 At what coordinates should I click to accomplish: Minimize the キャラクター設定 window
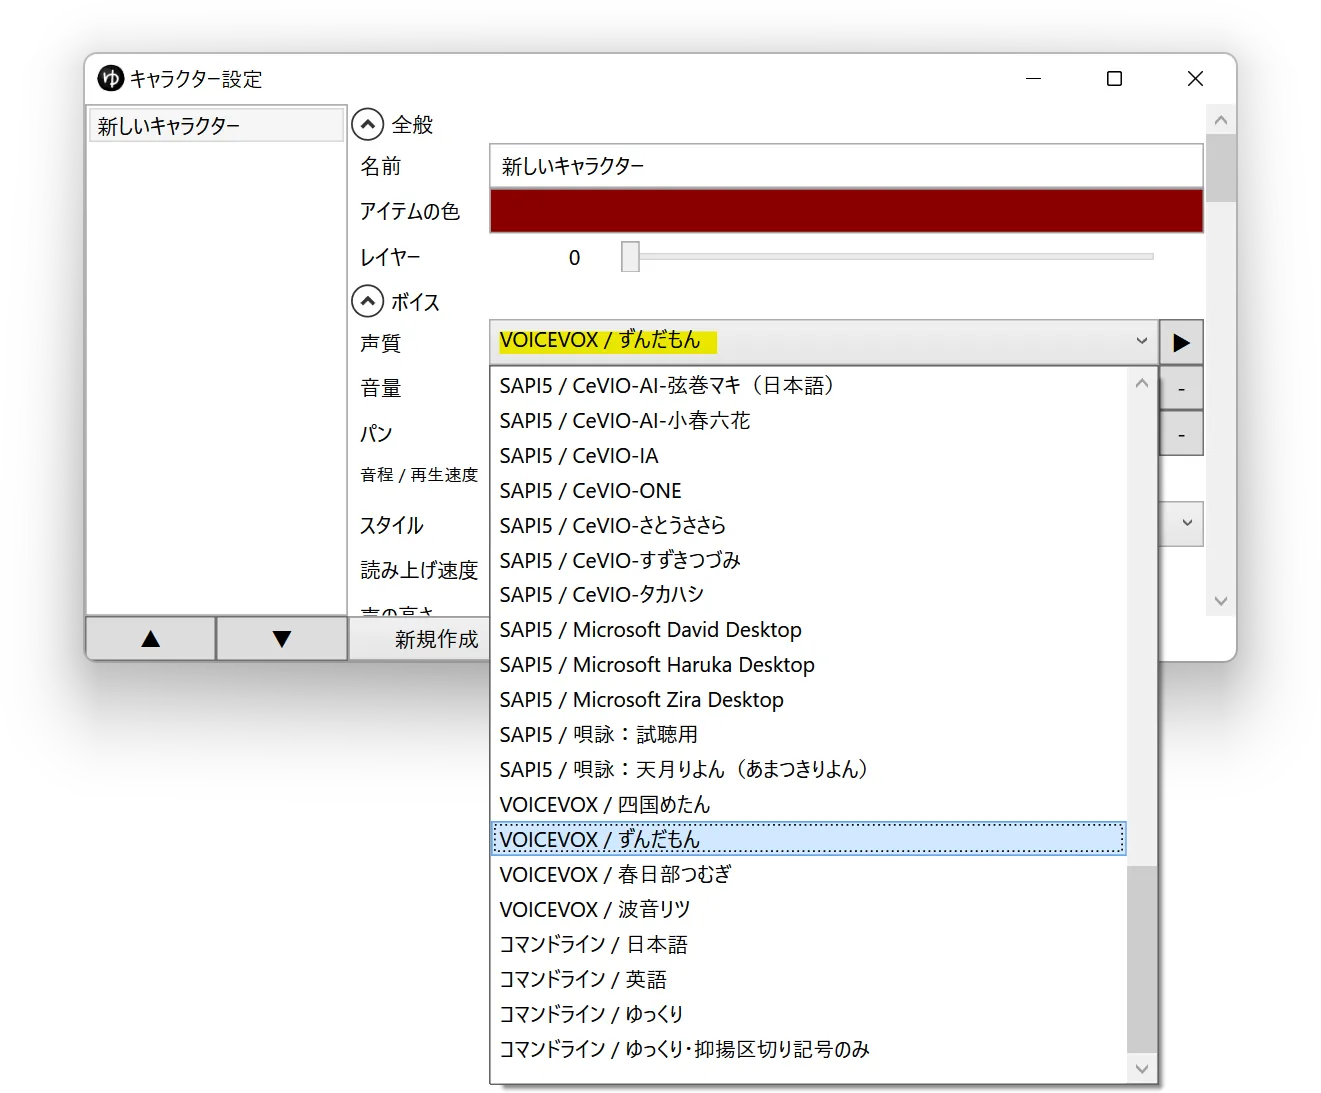(1034, 78)
